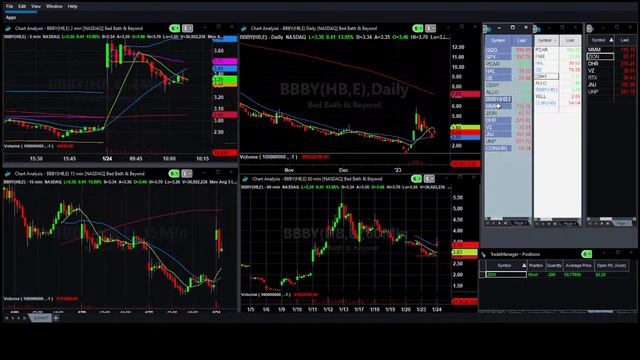Select the page tab in dark watchlist

[622, 223]
